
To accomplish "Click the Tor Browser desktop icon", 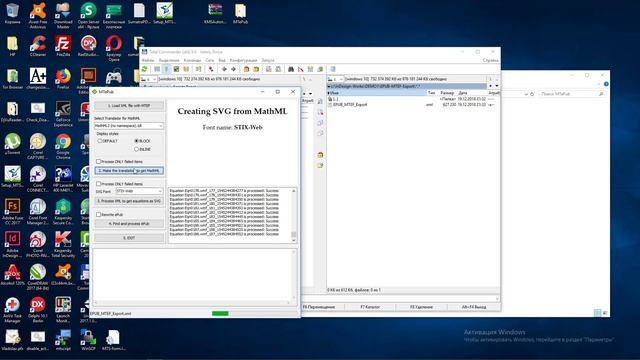I will point(13,78).
